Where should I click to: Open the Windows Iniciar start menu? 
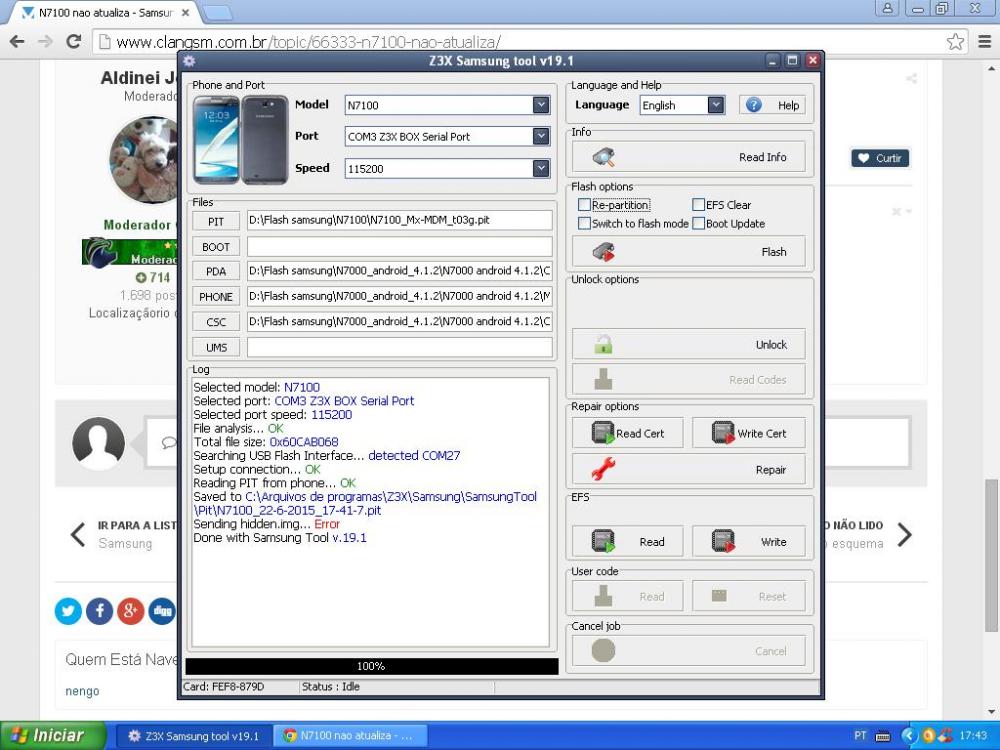[53, 736]
